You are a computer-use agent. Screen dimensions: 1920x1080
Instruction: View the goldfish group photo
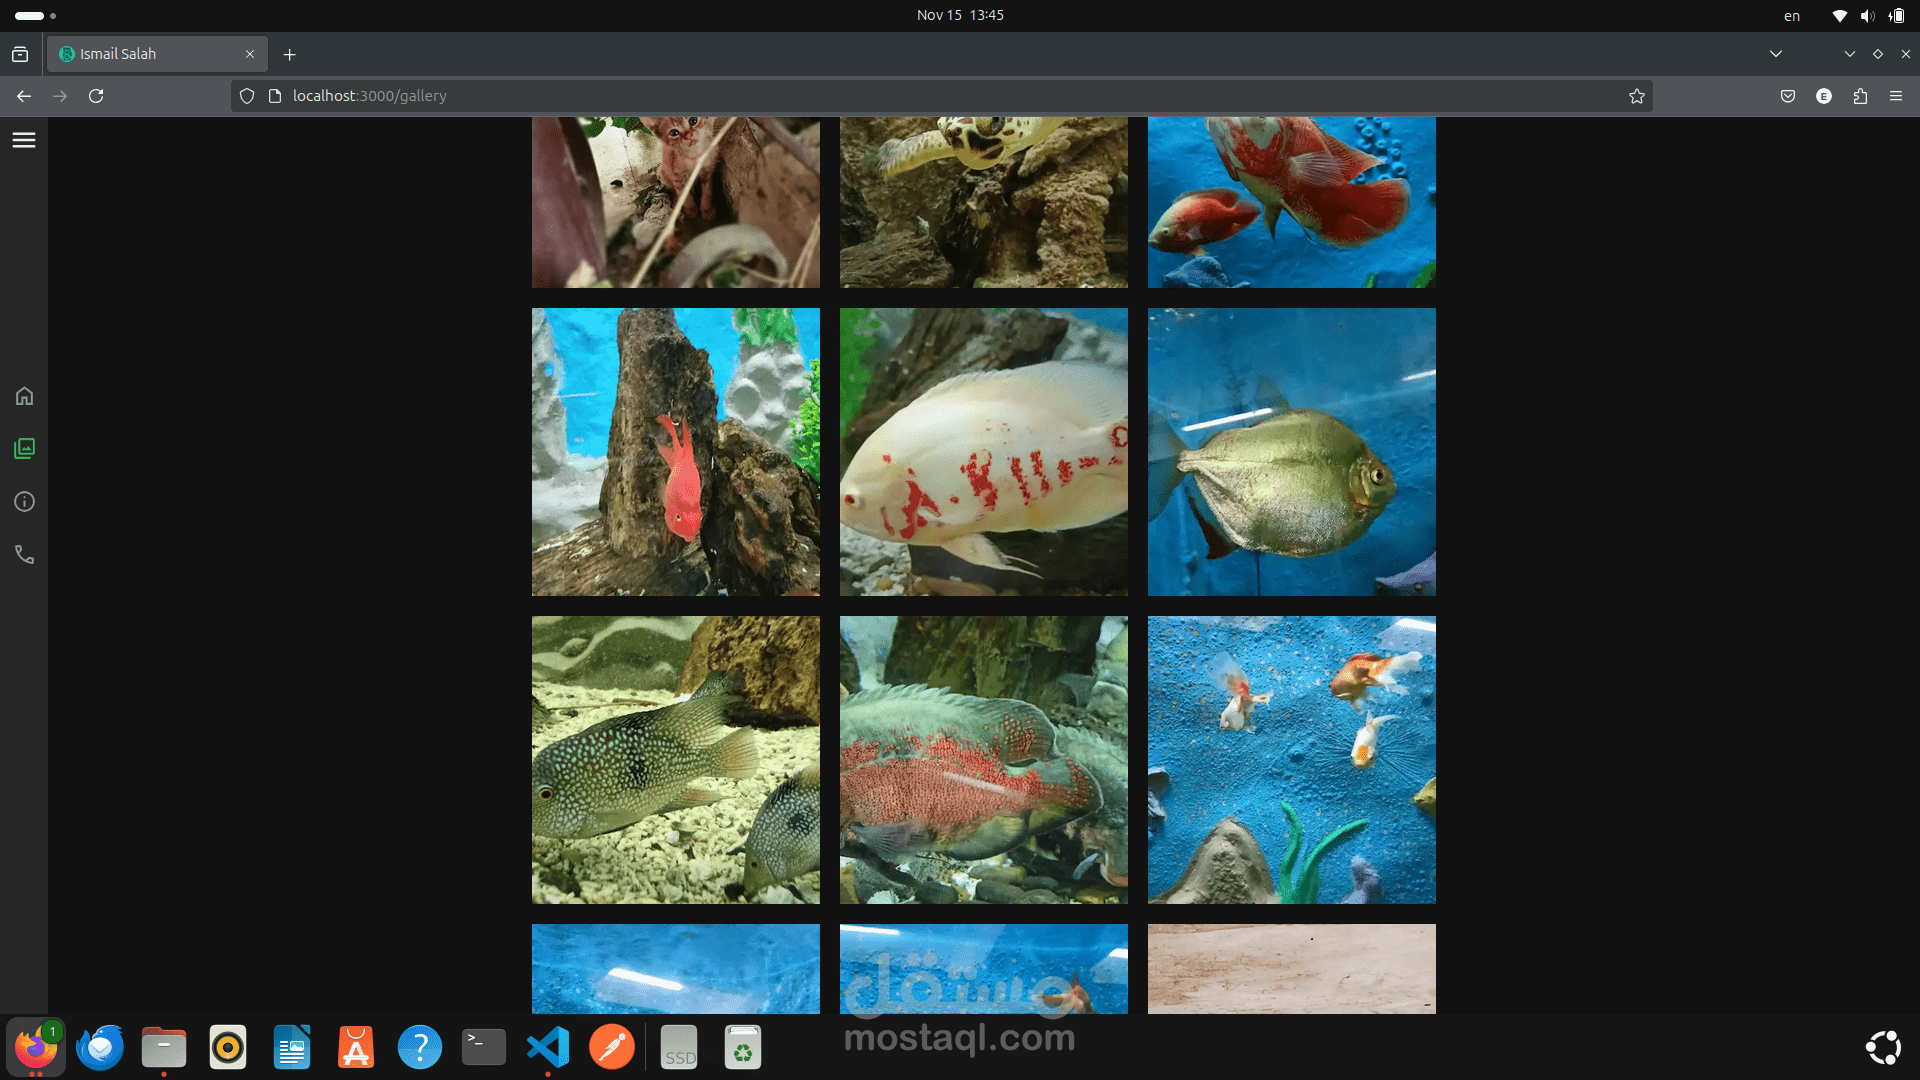click(1291, 760)
